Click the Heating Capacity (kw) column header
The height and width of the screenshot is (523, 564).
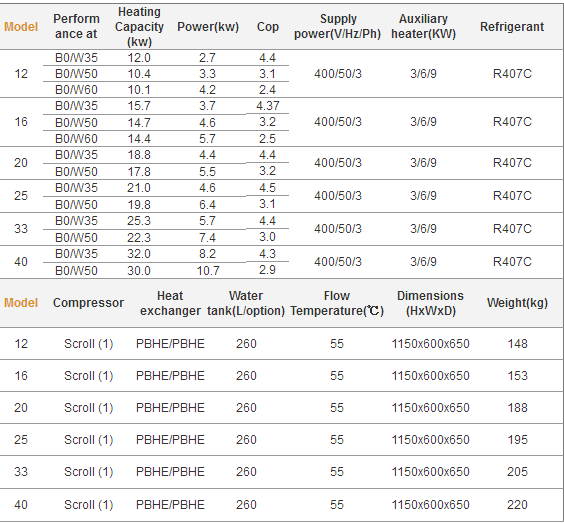139,27
